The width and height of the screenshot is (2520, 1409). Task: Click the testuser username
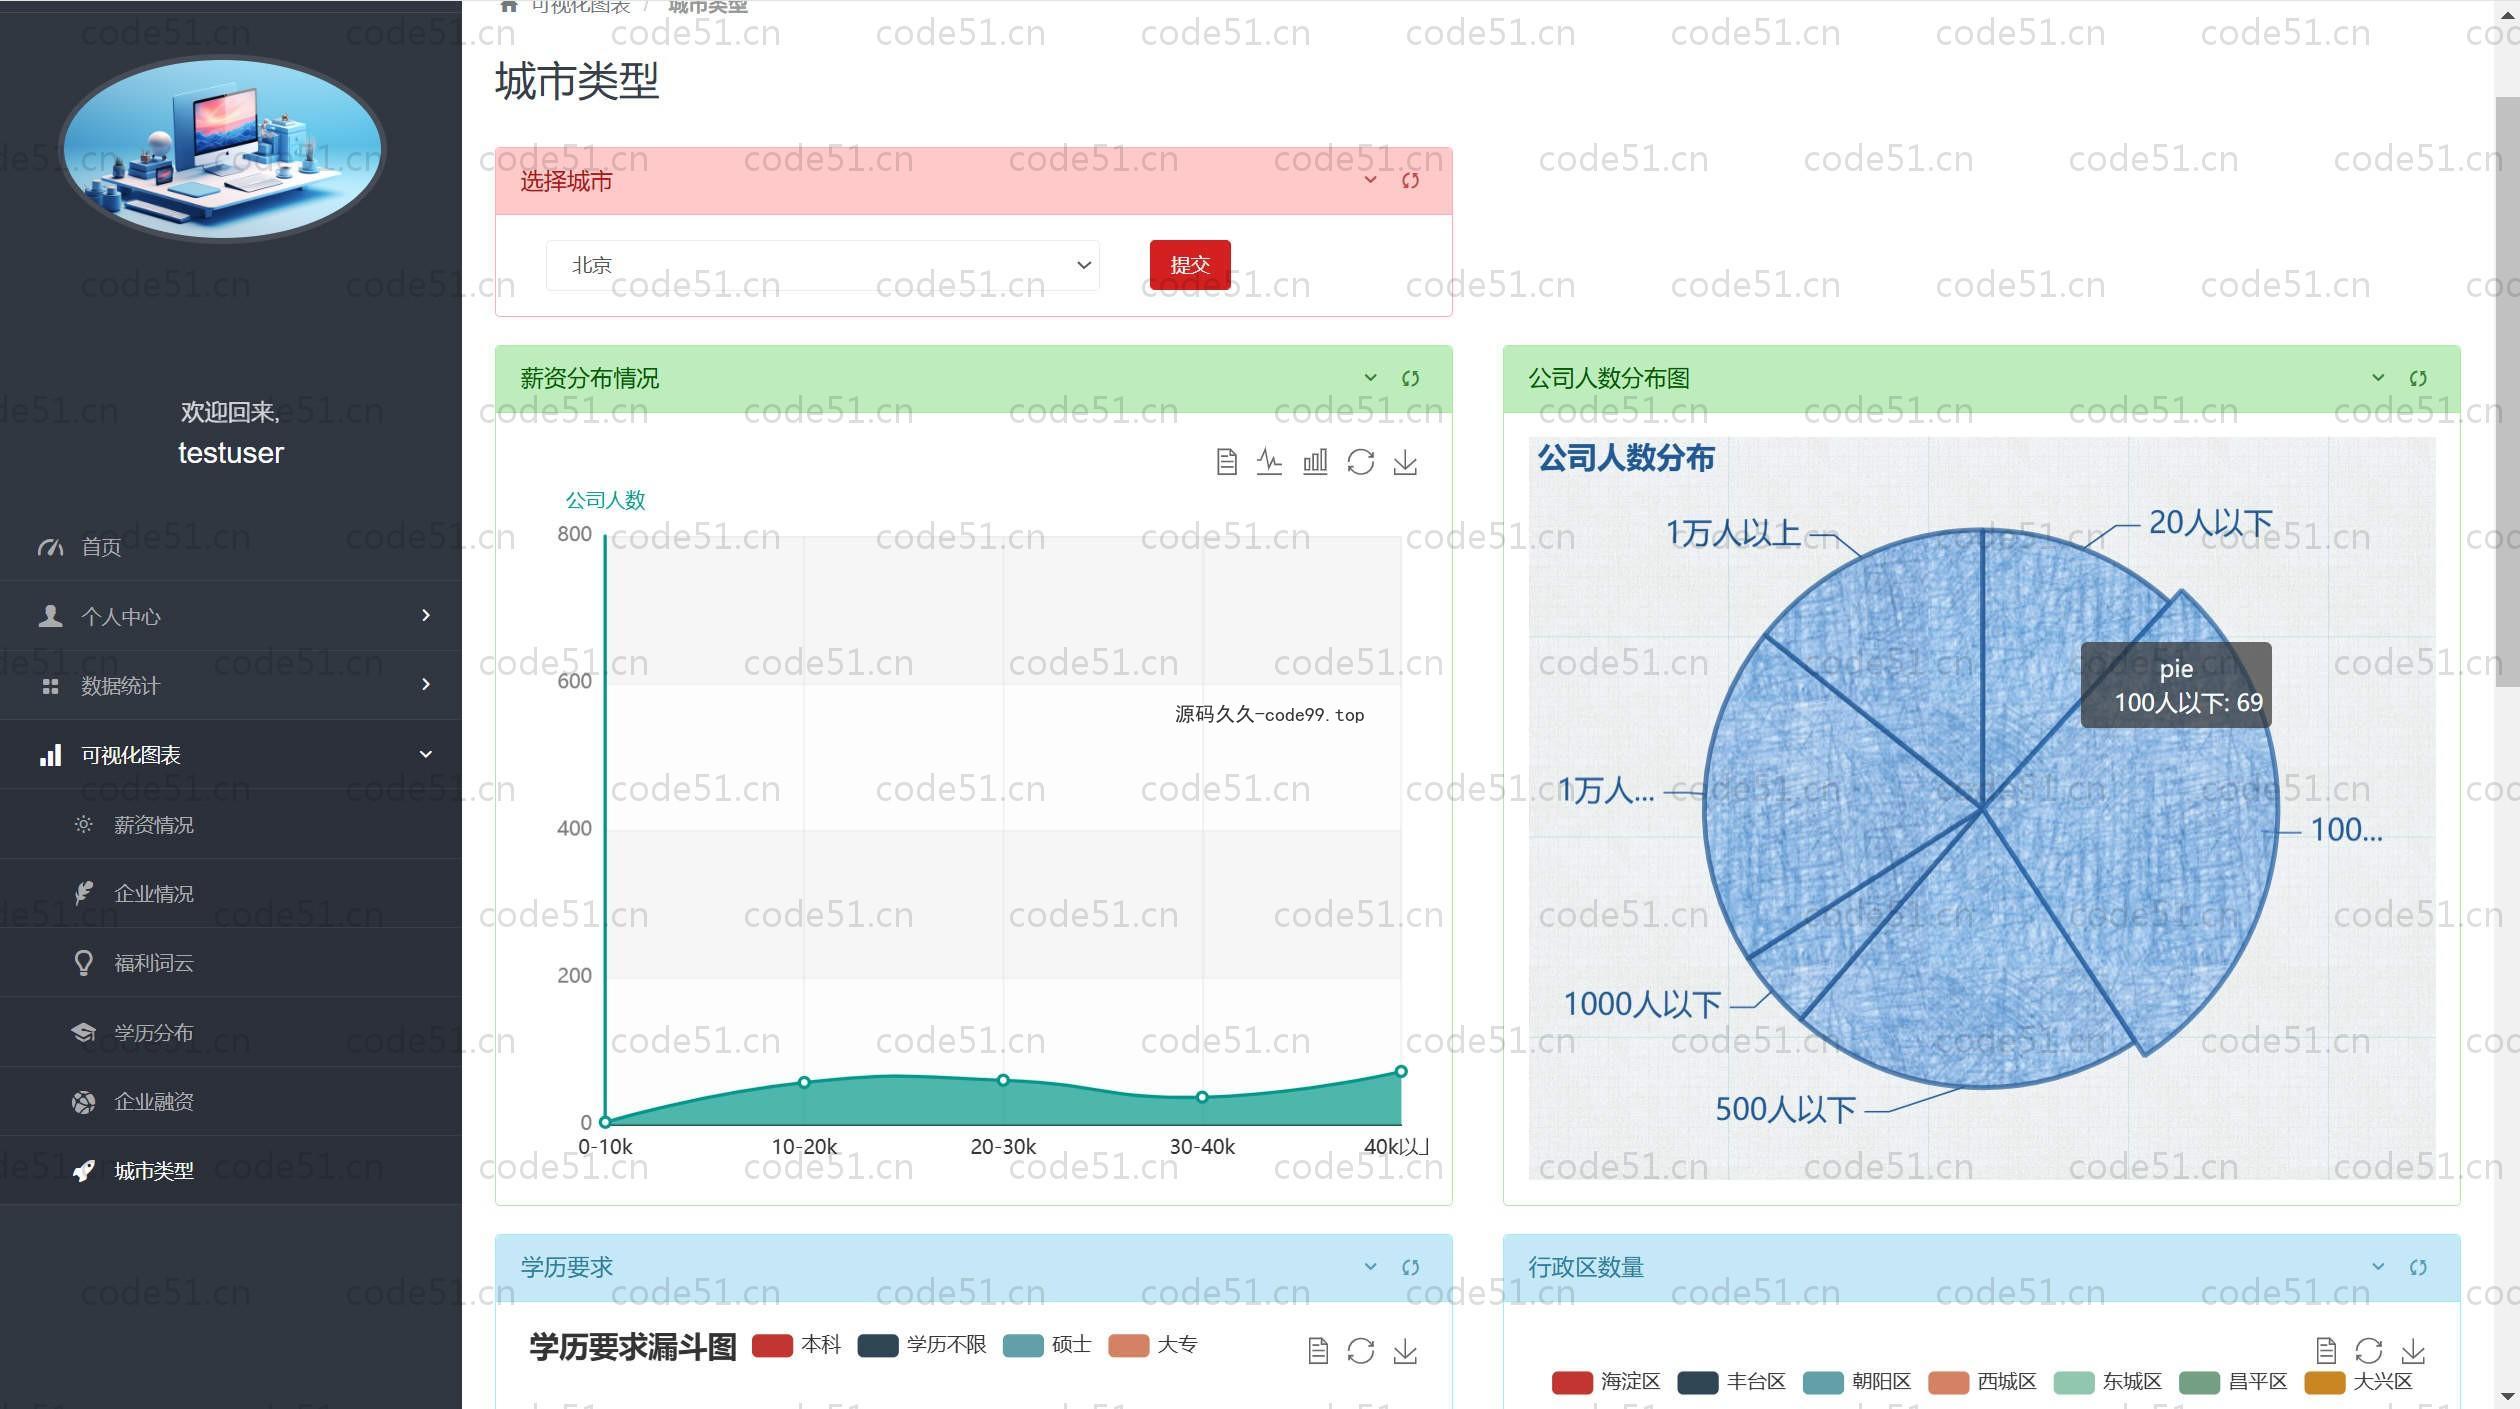point(231,453)
